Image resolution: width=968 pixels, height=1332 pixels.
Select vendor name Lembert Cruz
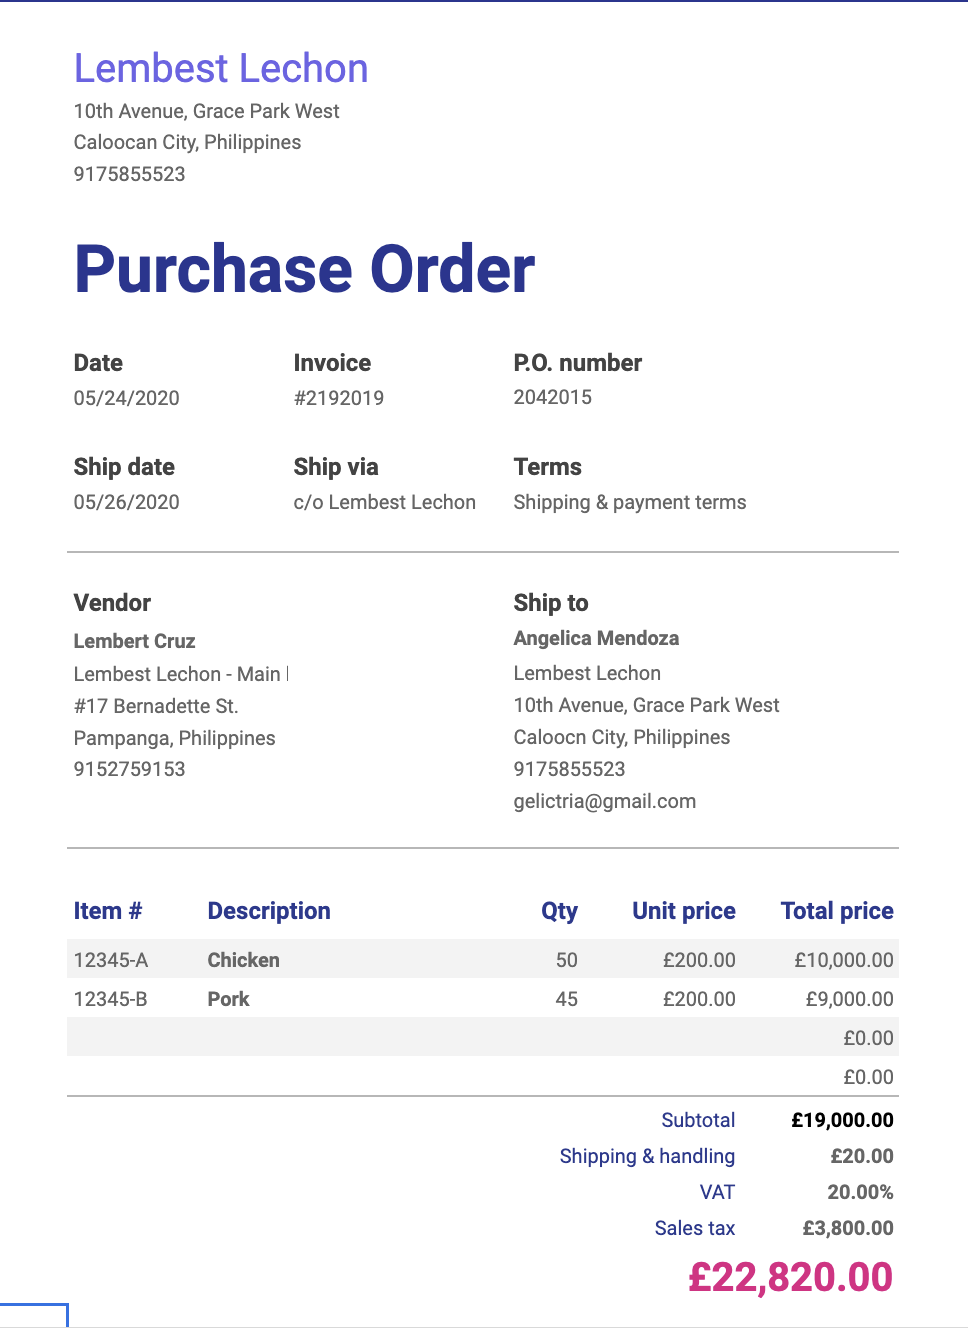pyautogui.click(x=134, y=641)
